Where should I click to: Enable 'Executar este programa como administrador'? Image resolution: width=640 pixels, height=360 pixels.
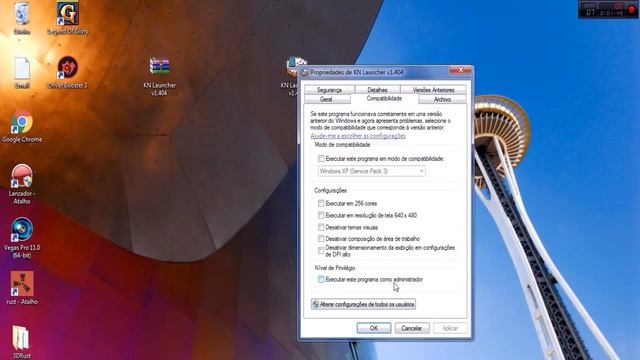[321, 279]
